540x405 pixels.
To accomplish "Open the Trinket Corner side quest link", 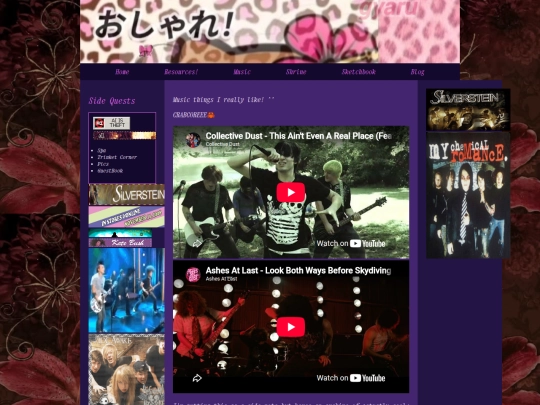I will (117, 157).
